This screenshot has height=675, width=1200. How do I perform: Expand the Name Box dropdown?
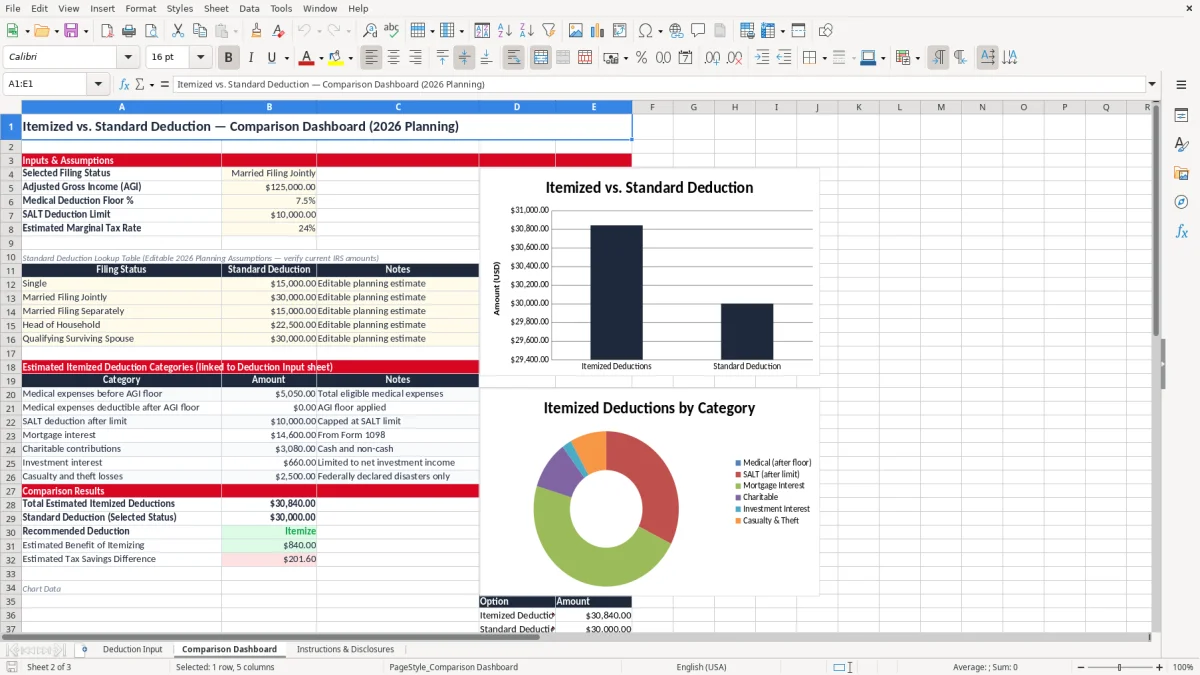click(x=98, y=84)
